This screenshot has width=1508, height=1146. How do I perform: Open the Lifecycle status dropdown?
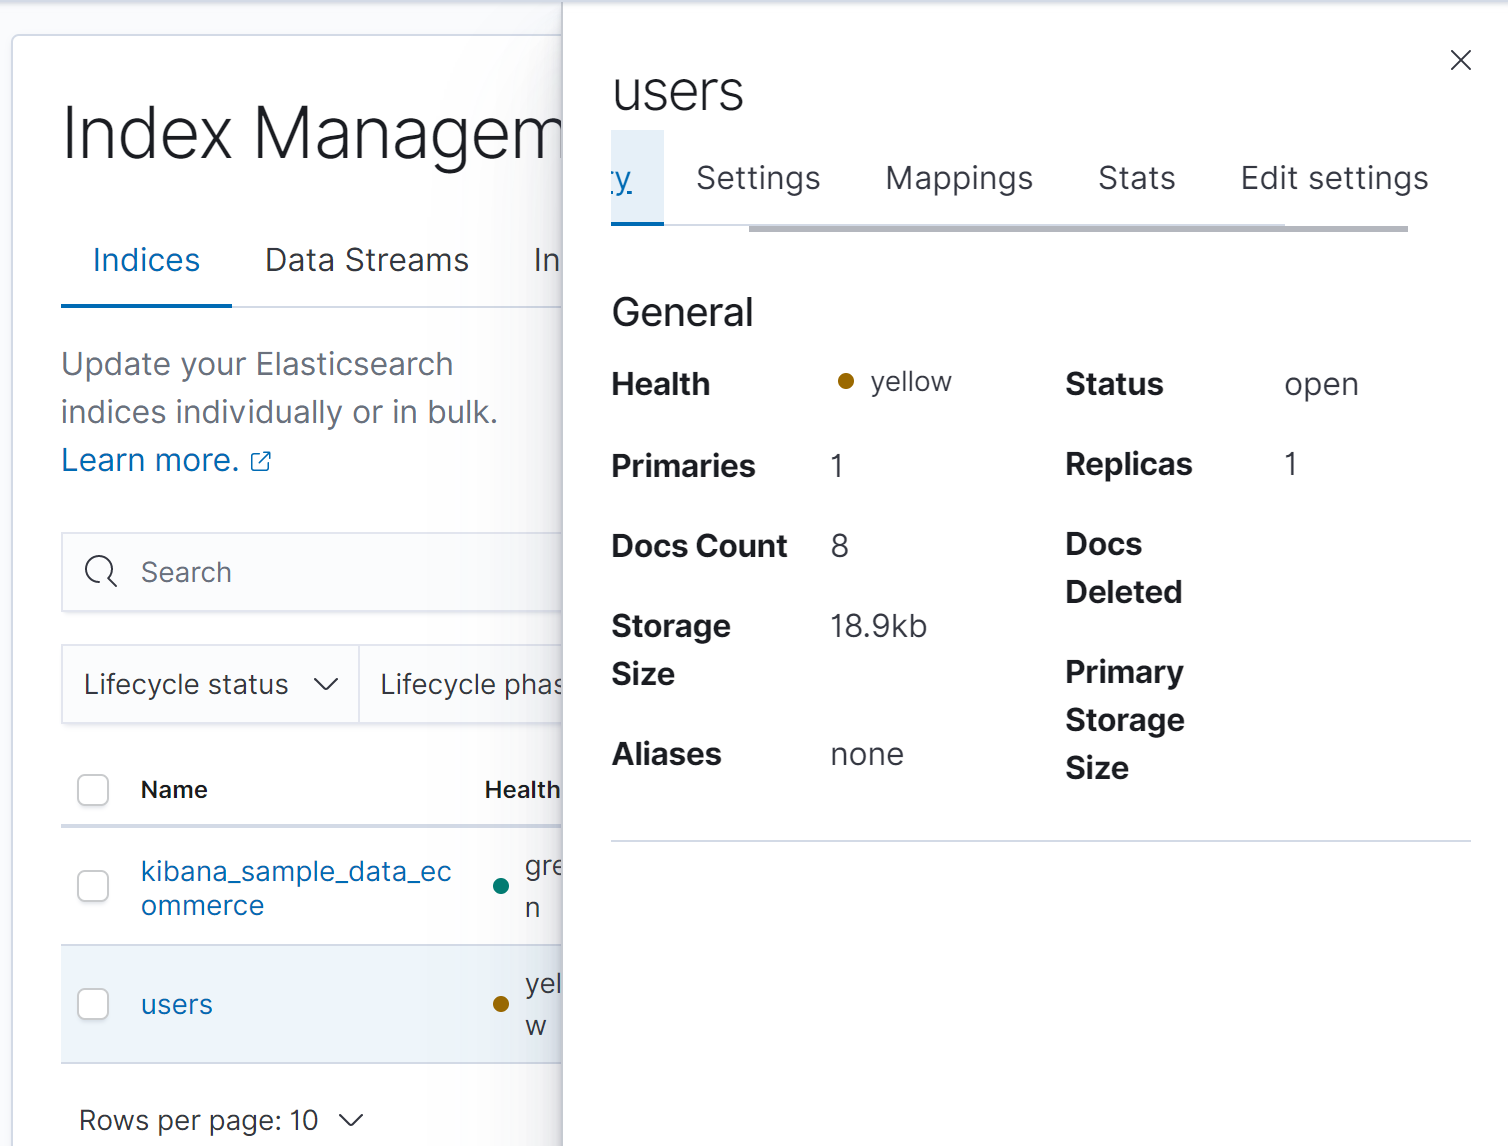[x=210, y=684]
